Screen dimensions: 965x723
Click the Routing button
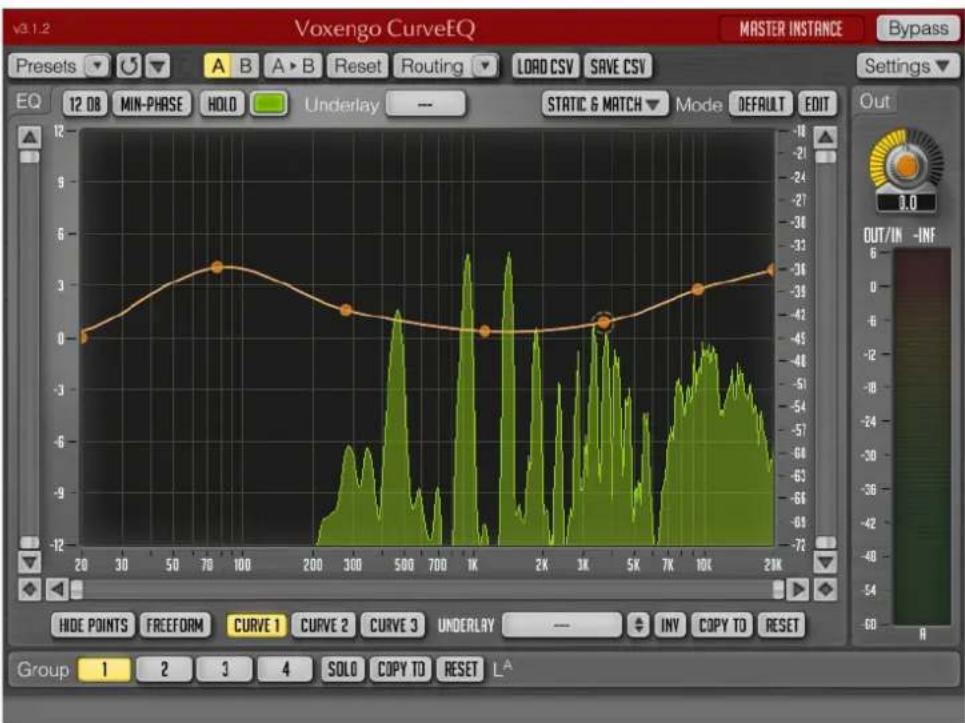pos(432,66)
